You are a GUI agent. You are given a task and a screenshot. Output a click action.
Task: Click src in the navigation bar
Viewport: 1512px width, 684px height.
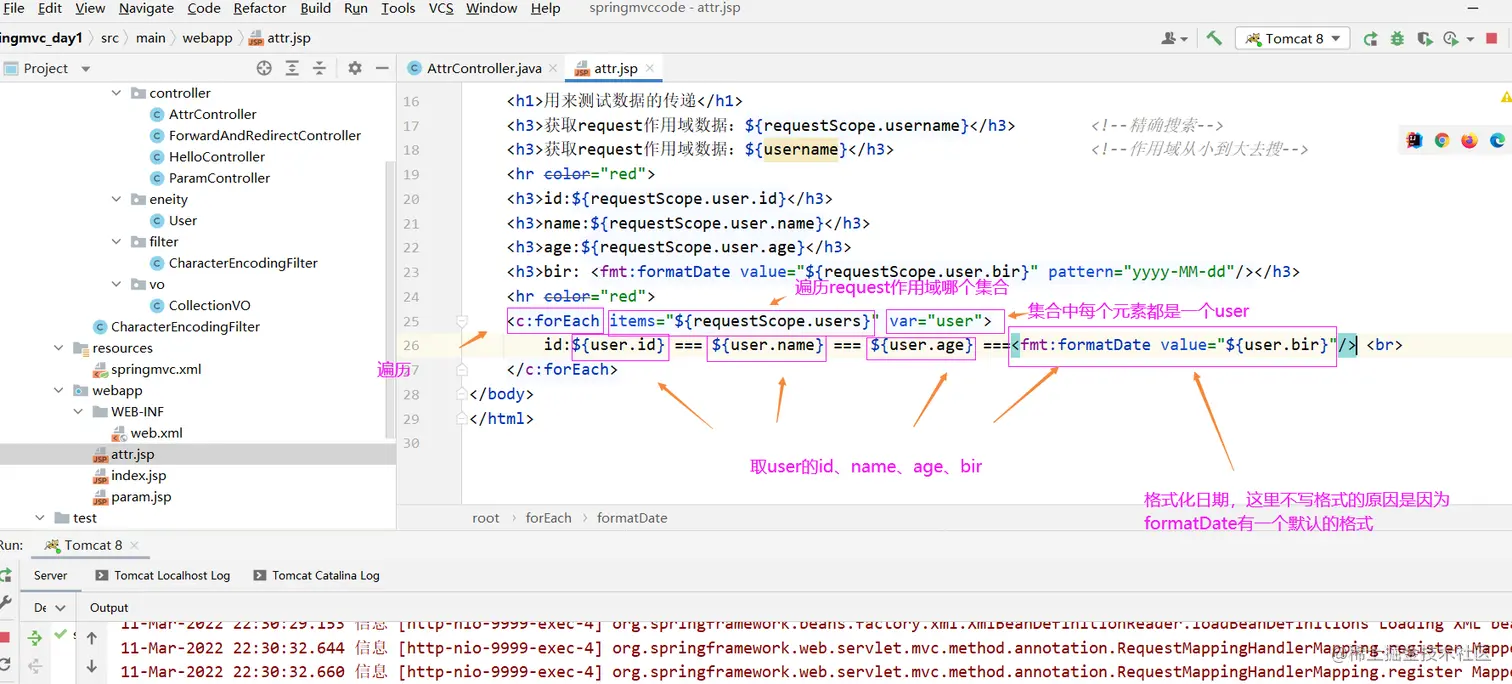pos(110,38)
